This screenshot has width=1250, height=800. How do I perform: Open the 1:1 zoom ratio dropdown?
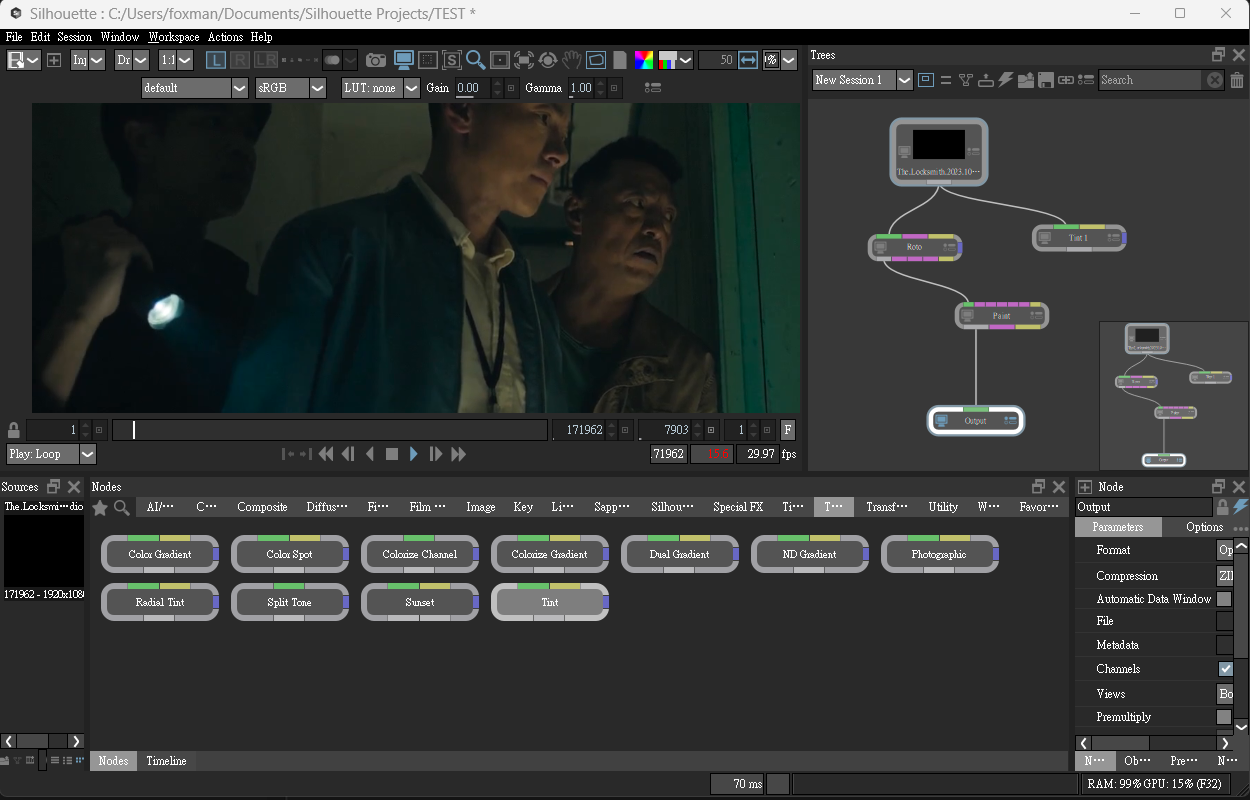(x=176, y=60)
